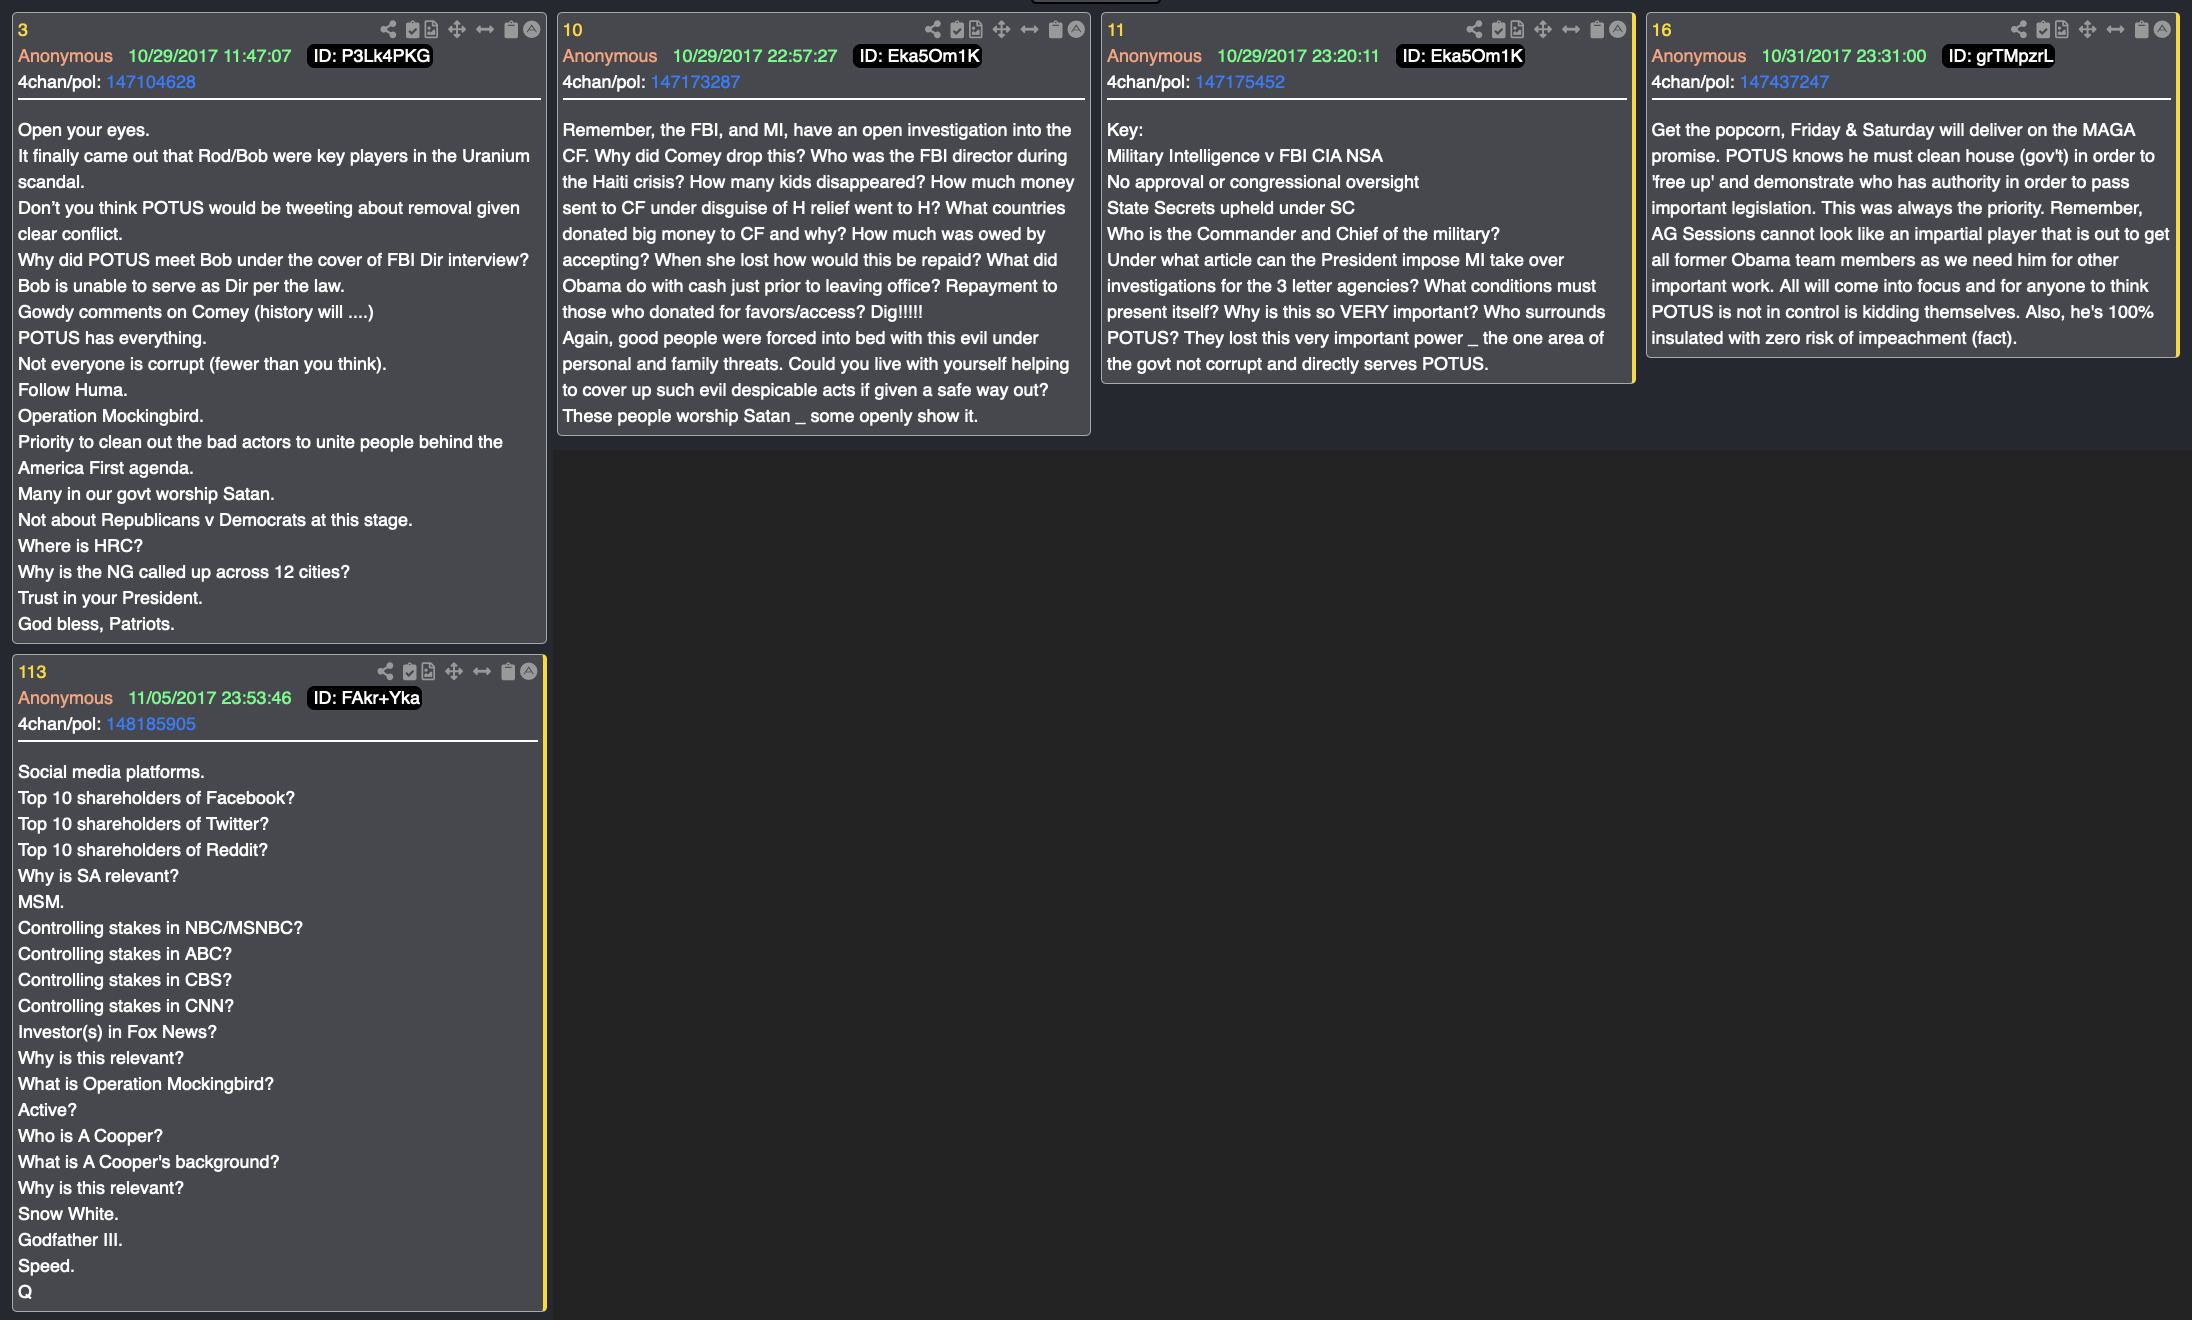Click timestamp 11/05/2017 23:53:46
This screenshot has height=1320, width=2192.
pyautogui.click(x=210, y=698)
